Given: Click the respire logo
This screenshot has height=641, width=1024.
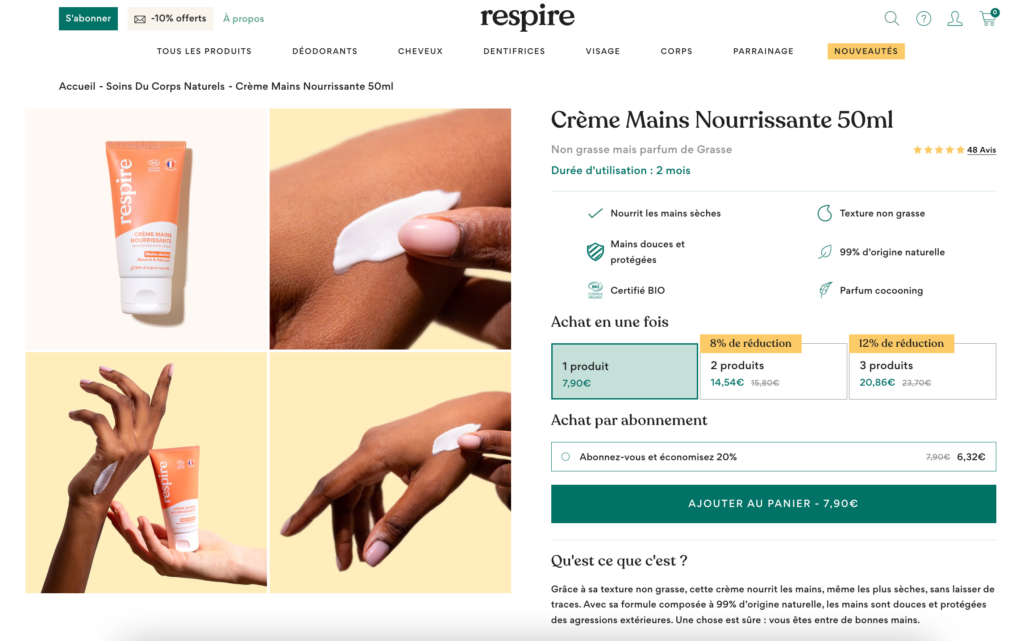Looking at the screenshot, I should [x=527, y=17].
